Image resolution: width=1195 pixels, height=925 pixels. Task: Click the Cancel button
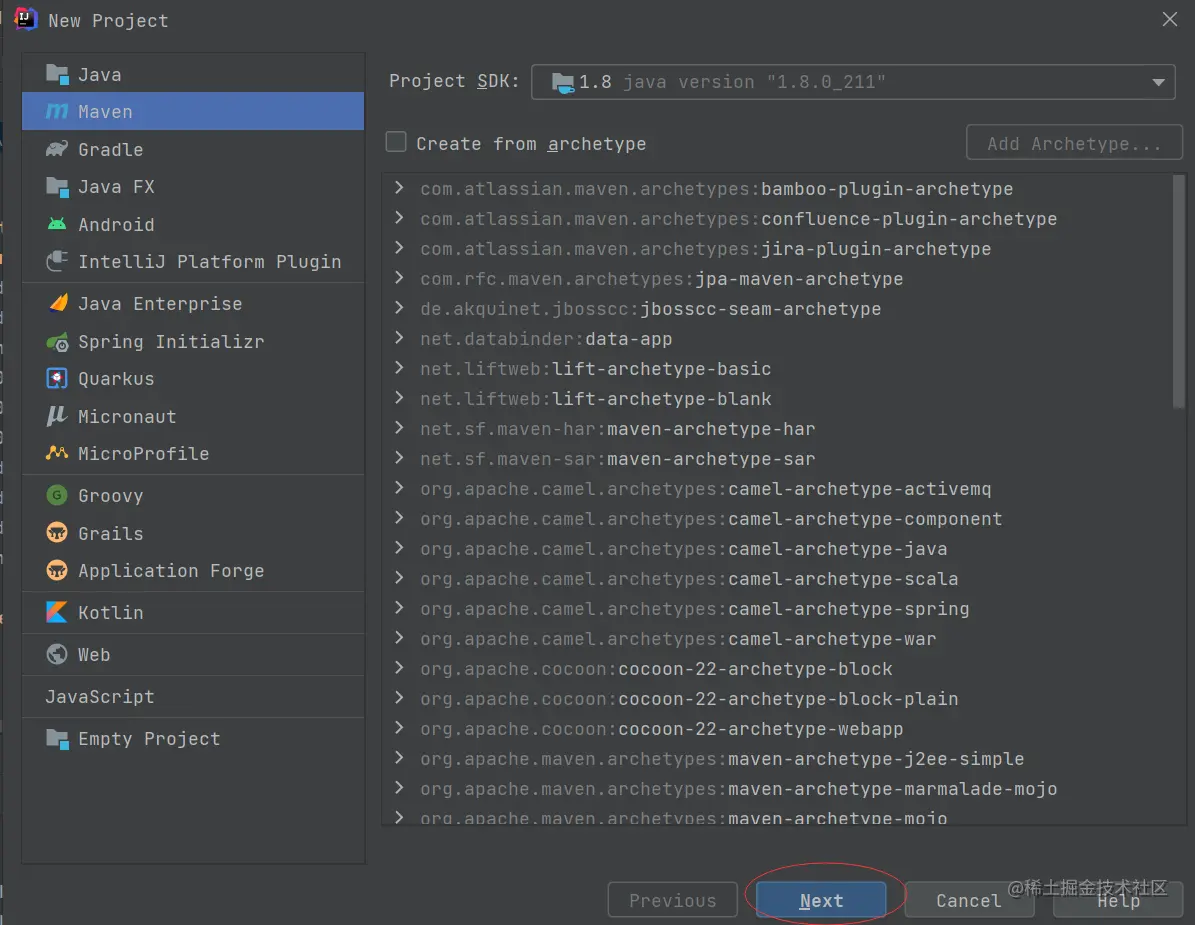click(969, 901)
